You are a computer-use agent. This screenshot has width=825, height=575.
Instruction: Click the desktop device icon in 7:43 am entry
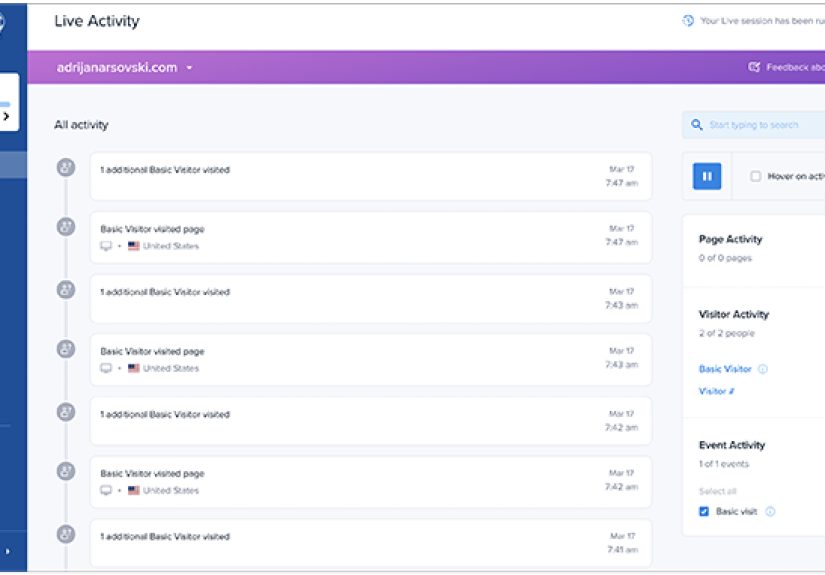(106, 368)
